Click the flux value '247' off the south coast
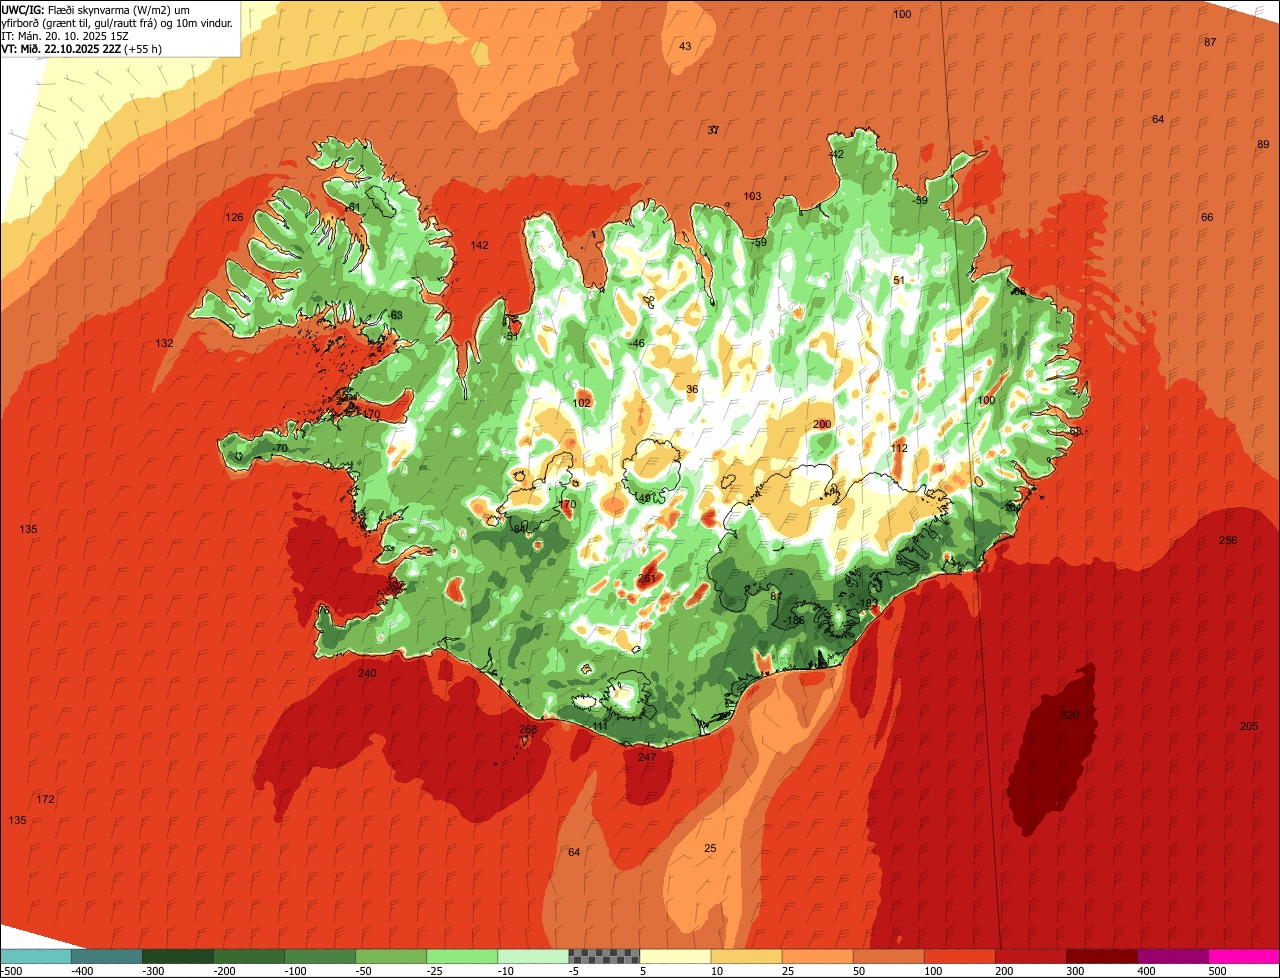1280x978 pixels. 647,757
